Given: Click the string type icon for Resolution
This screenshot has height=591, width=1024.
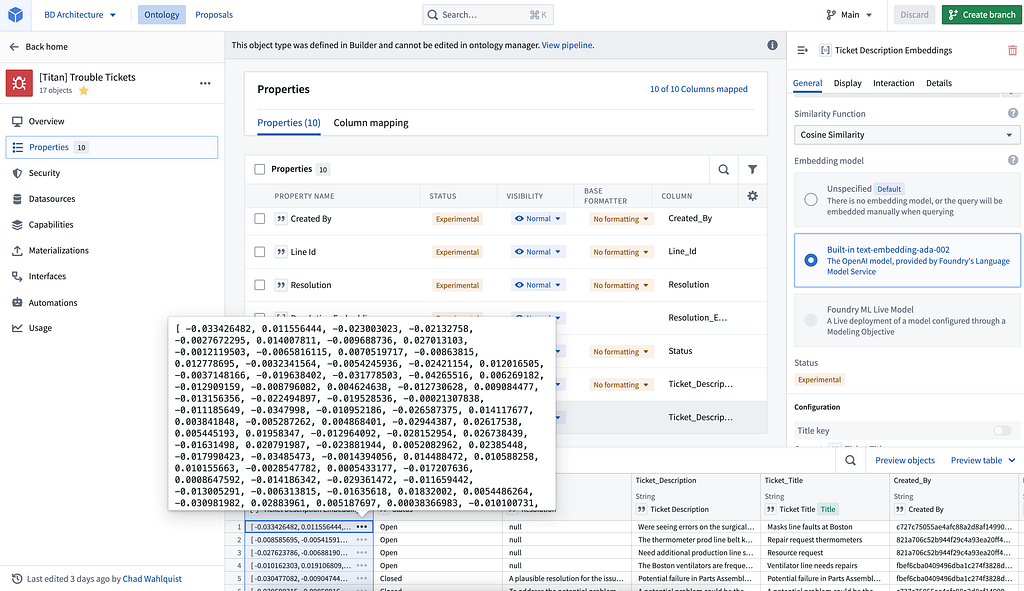Looking at the screenshot, I should (281, 285).
